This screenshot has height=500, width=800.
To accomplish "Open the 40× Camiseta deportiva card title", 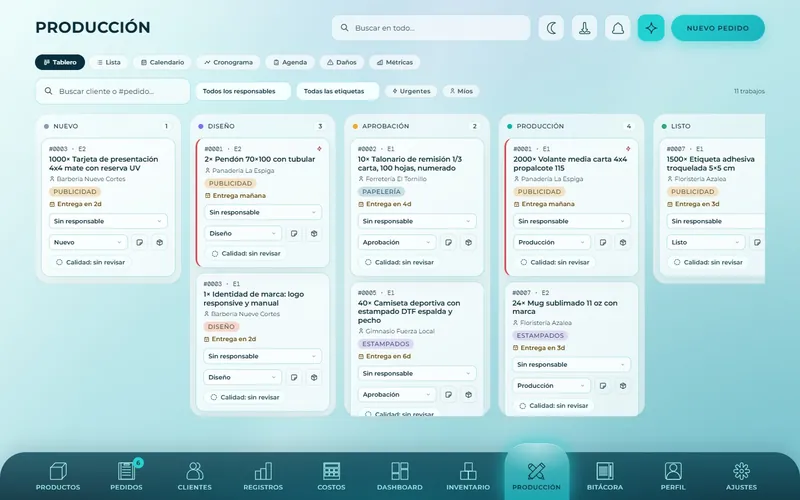I will click(409, 311).
